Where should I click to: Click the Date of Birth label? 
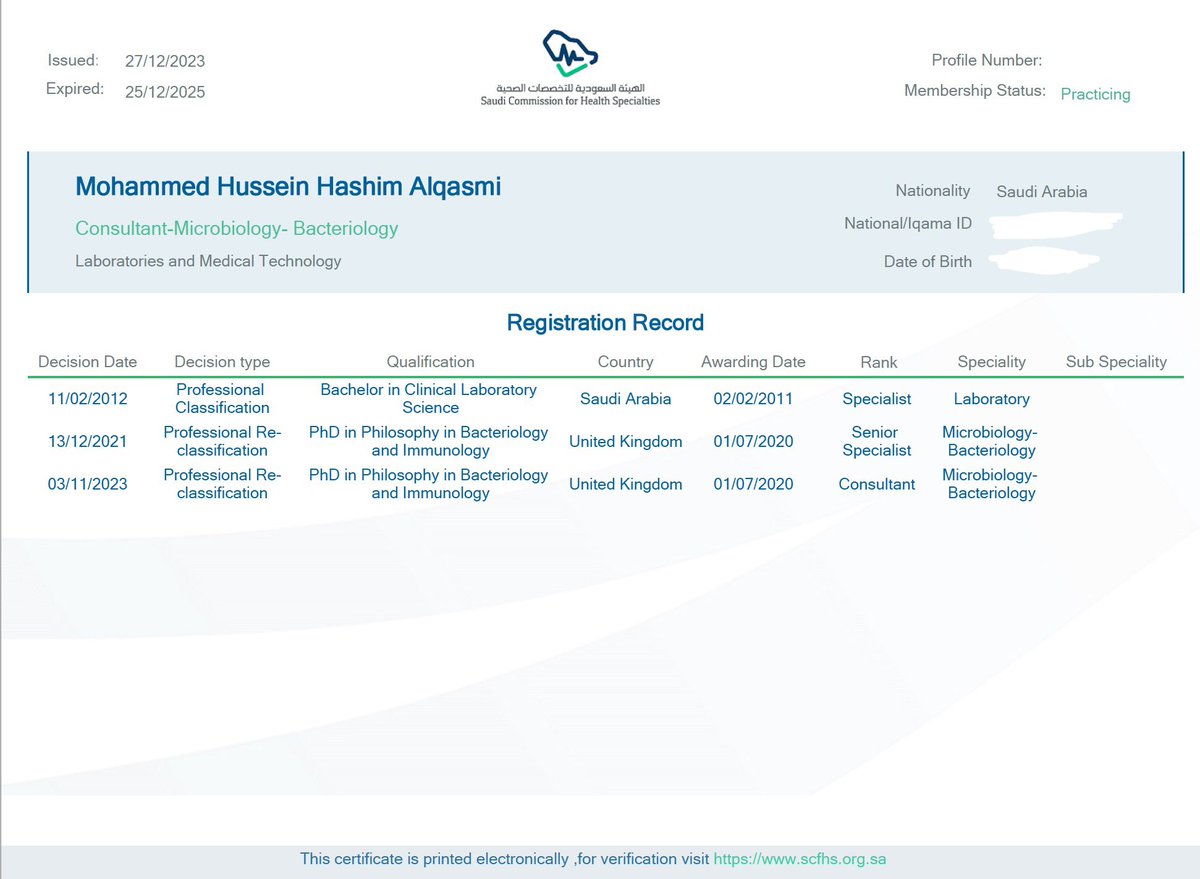[928, 261]
